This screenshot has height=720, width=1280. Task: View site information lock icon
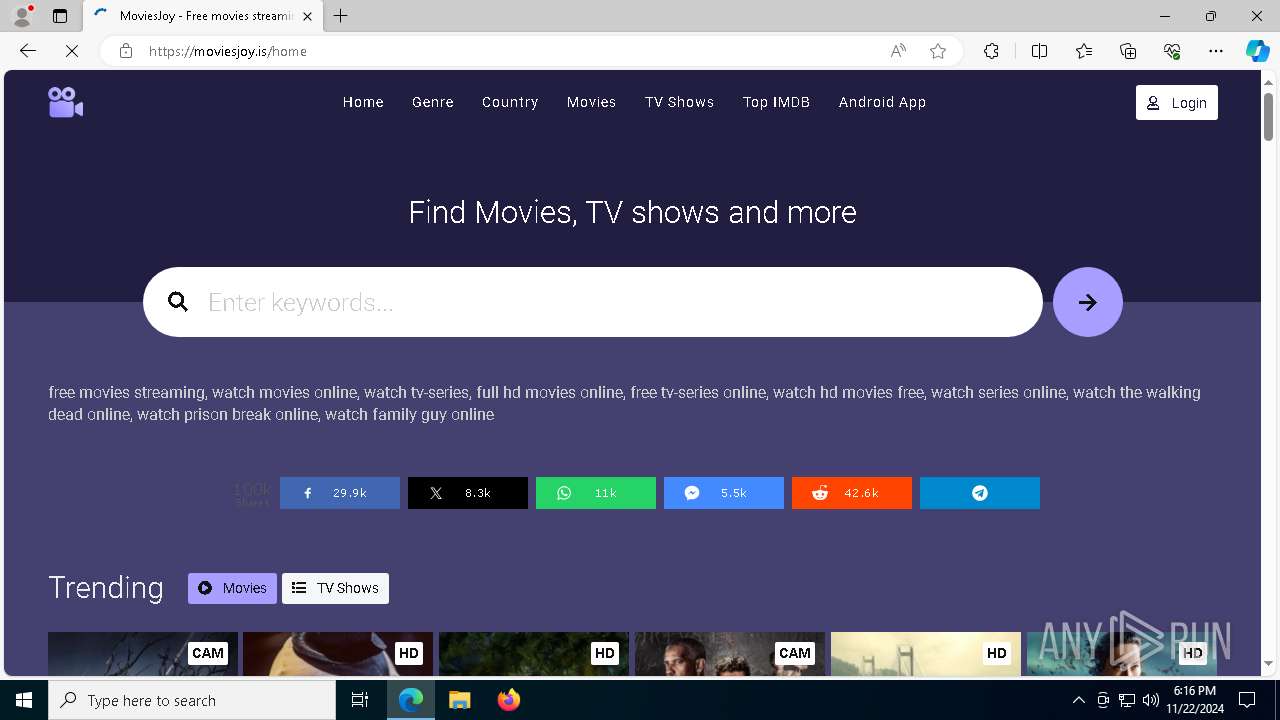[125, 51]
